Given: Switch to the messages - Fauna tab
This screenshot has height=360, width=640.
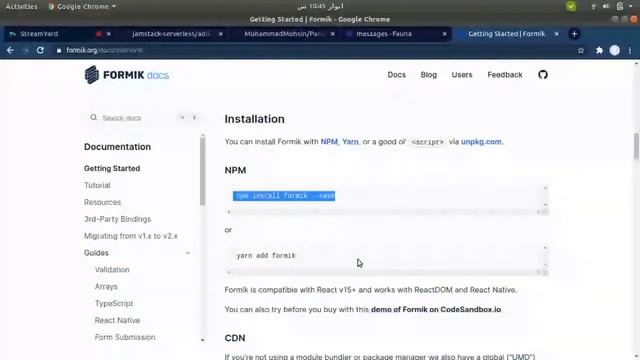Looking at the screenshot, I should point(384,34).
